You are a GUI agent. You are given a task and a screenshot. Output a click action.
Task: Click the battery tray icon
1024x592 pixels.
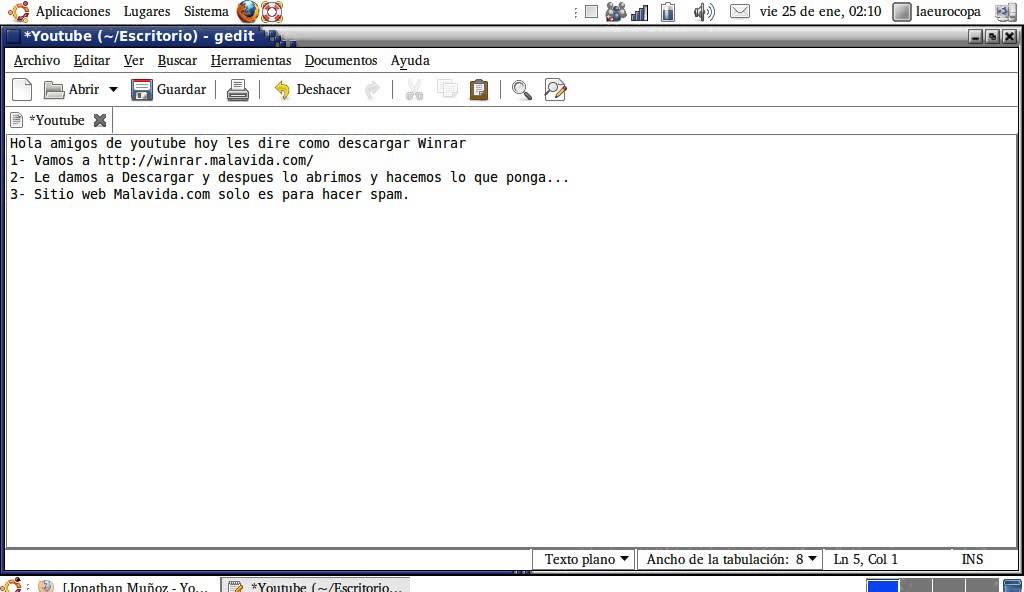tap(667, 12)
